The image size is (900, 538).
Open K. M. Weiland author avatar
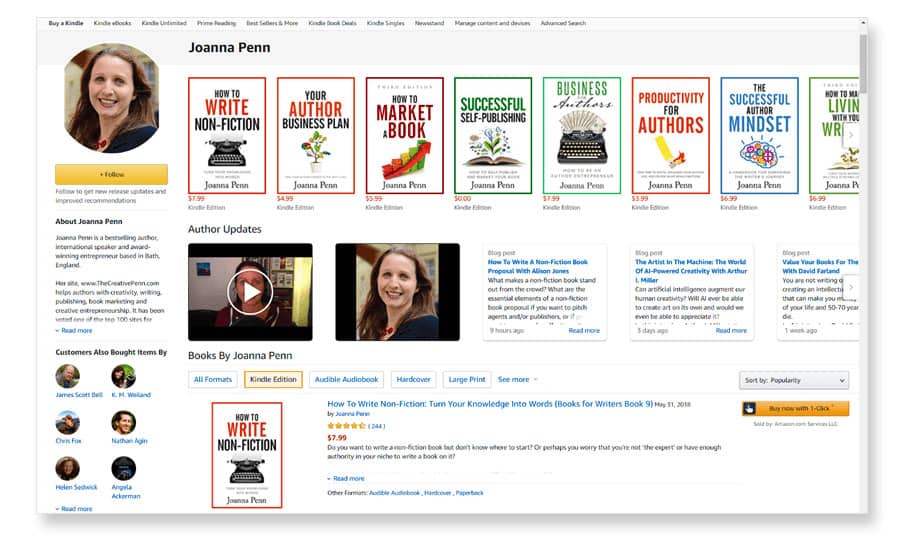coord(123,376)
